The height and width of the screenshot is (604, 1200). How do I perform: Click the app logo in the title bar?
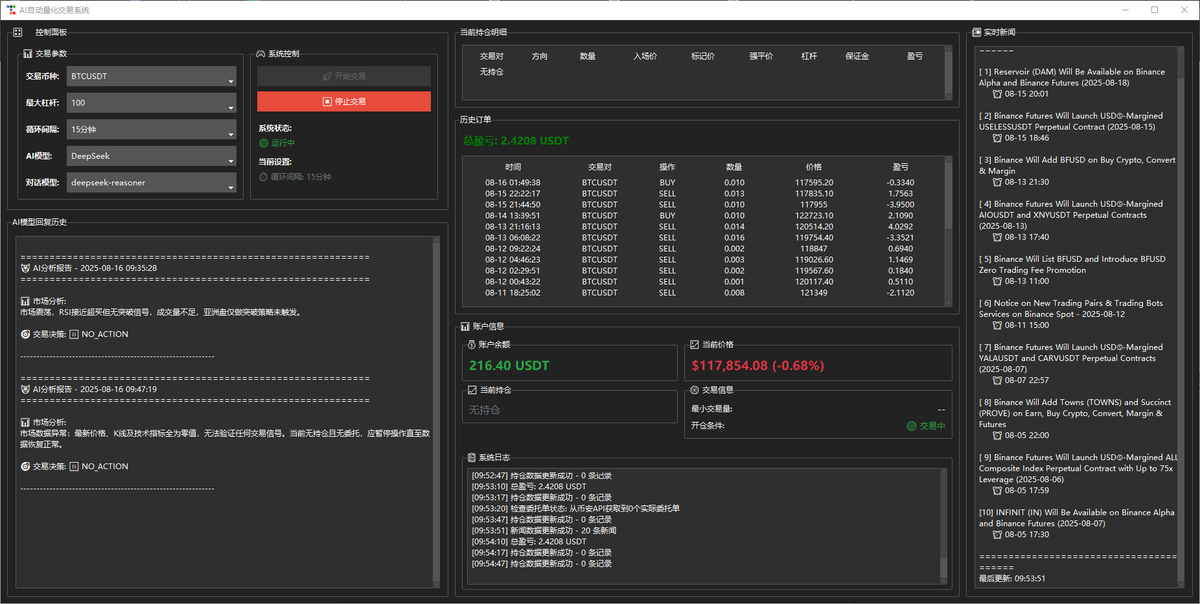point(10,9)
